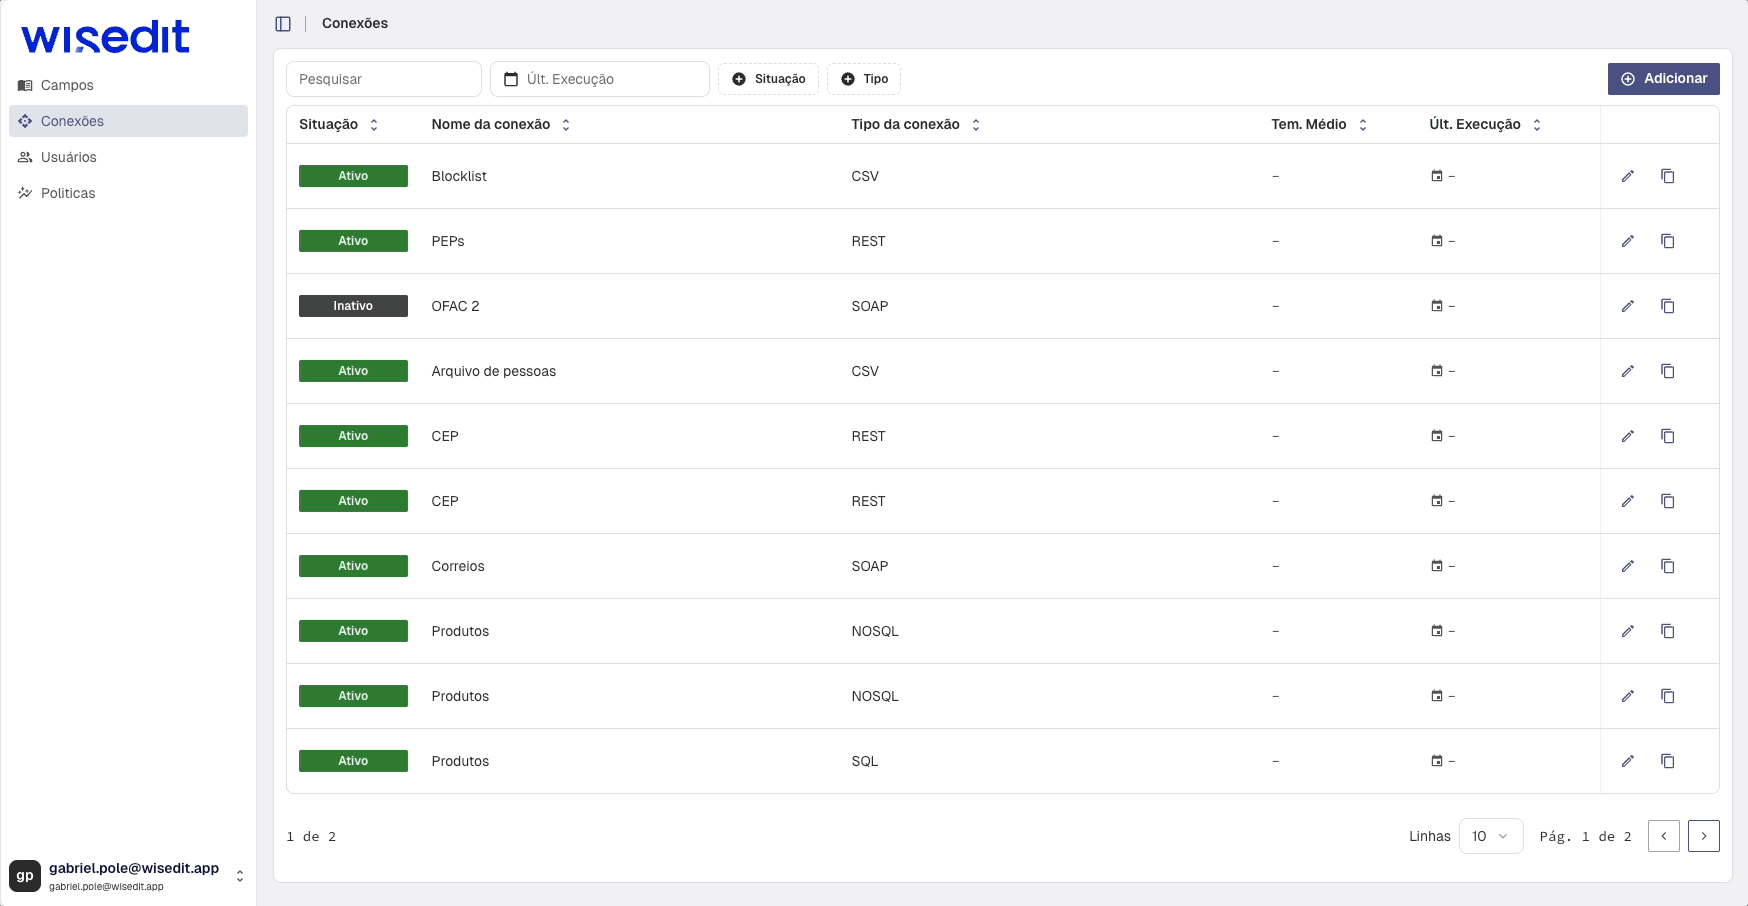1748x906 pixels.
Task: Go to the previous page
Action: tap(1663, 836)
